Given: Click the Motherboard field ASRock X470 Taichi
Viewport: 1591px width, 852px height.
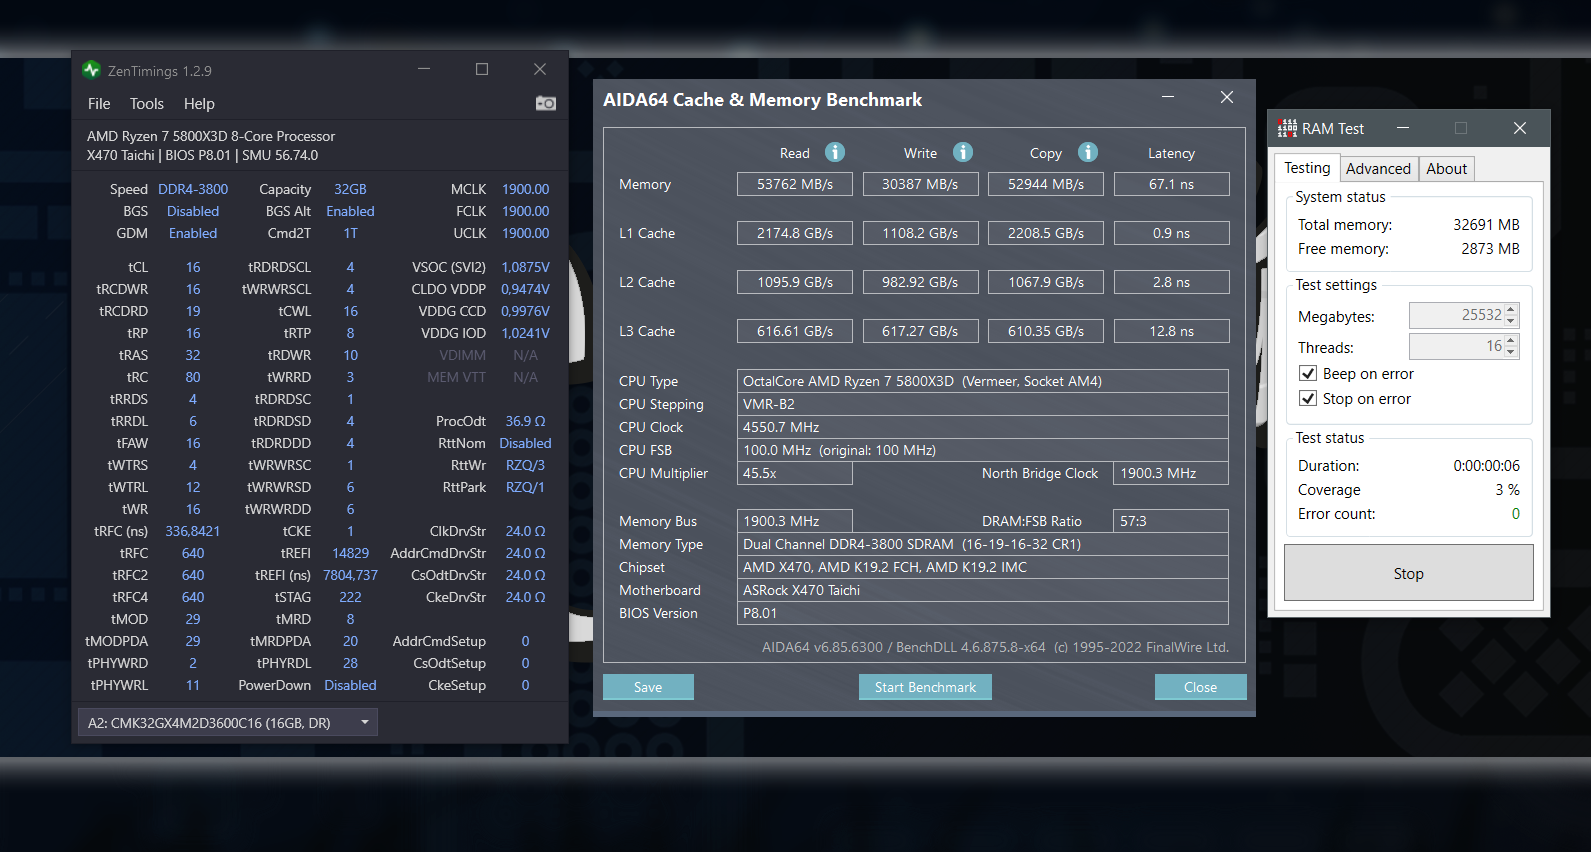Looking at the screenshot, I should (x=983, y=590).
